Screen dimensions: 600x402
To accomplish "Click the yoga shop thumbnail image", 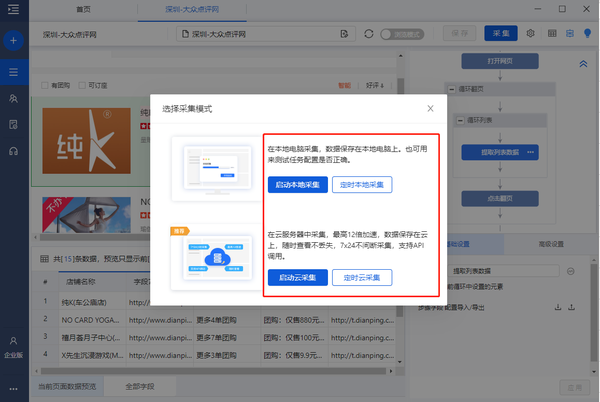I will click(x=86, y=215).
